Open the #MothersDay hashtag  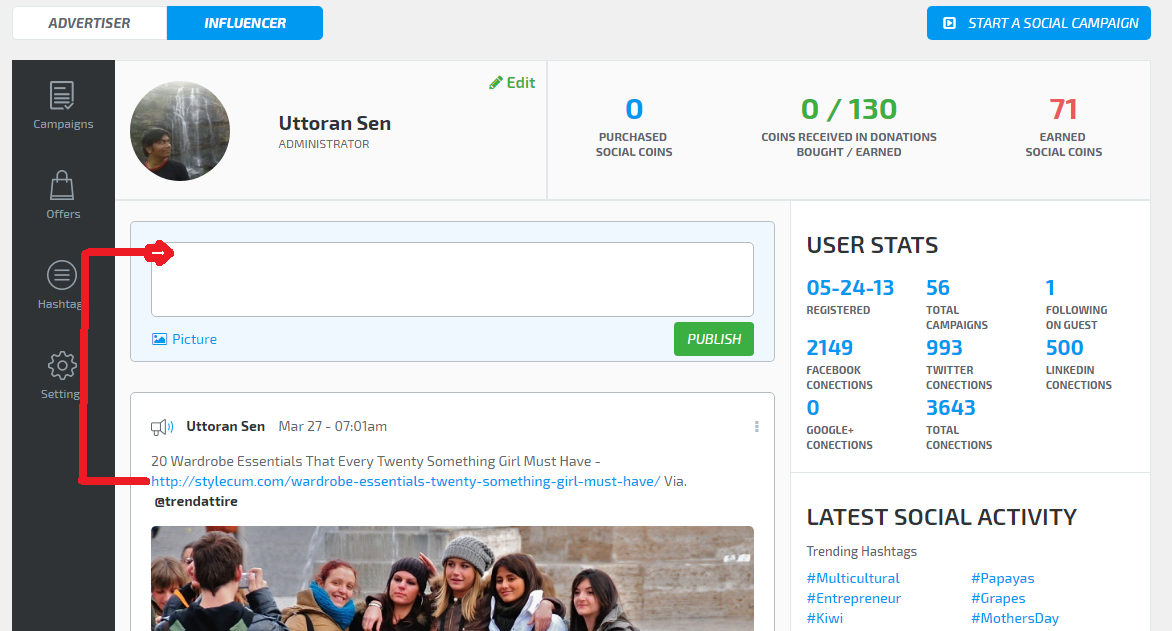point(1015,618)
